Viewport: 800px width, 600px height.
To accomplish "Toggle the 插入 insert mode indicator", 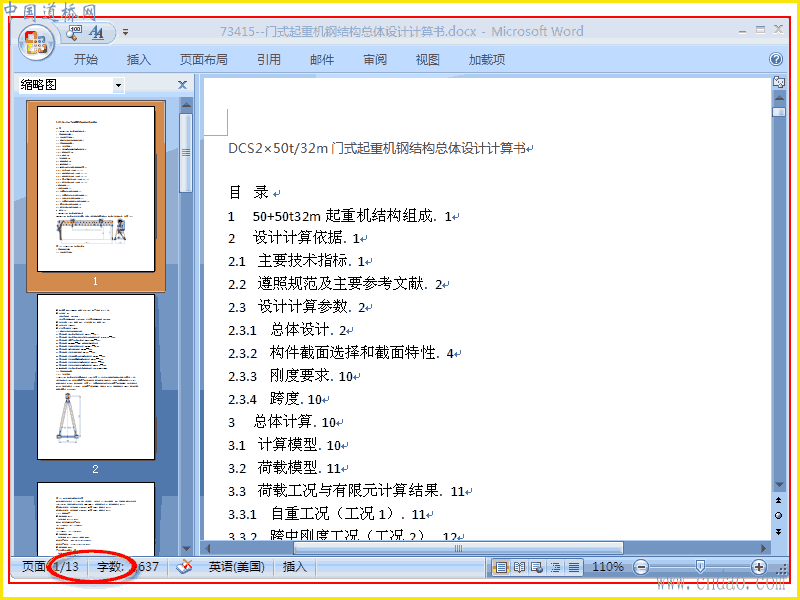I will coord(295,567).
